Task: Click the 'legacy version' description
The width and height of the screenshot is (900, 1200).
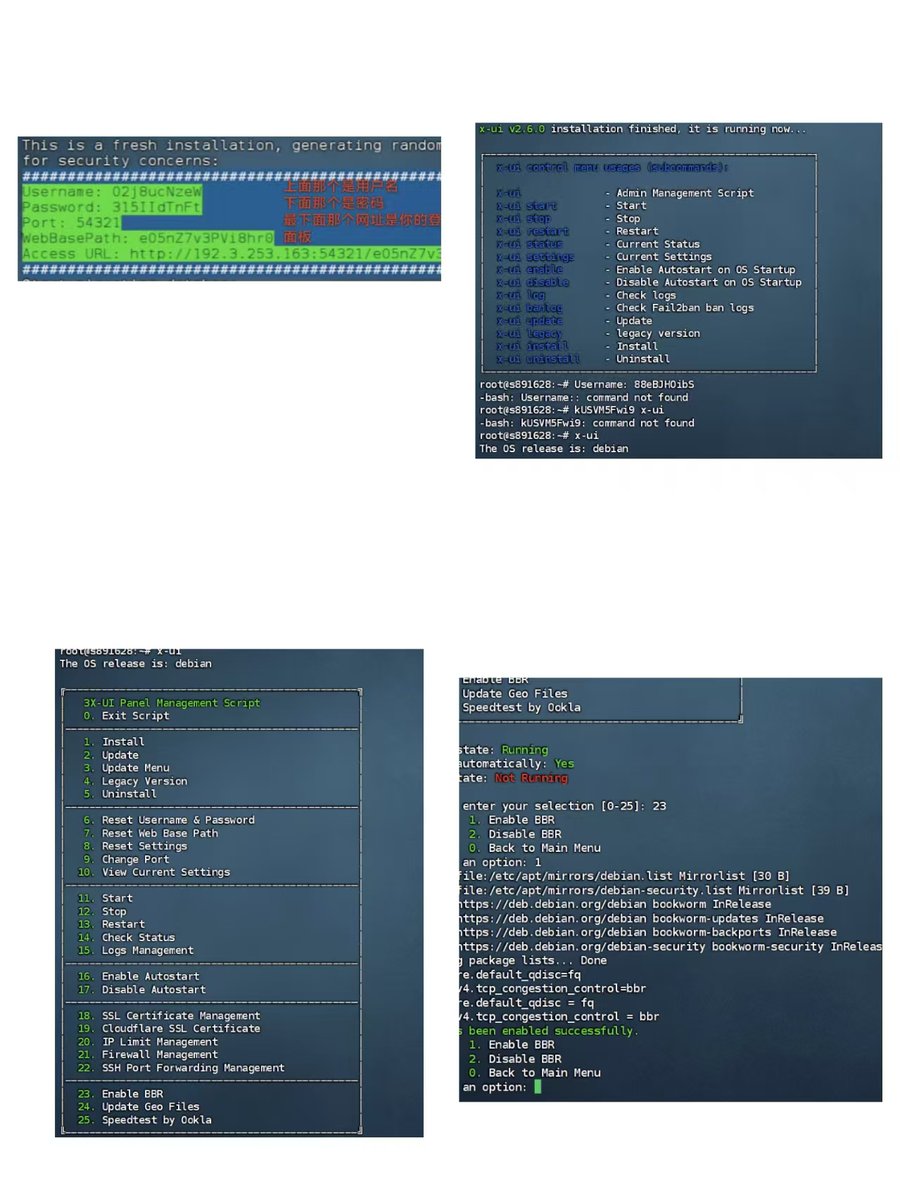Action: [658, 333]
